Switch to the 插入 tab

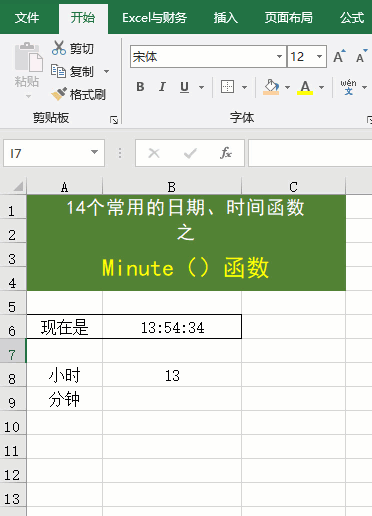click(226, 18)
